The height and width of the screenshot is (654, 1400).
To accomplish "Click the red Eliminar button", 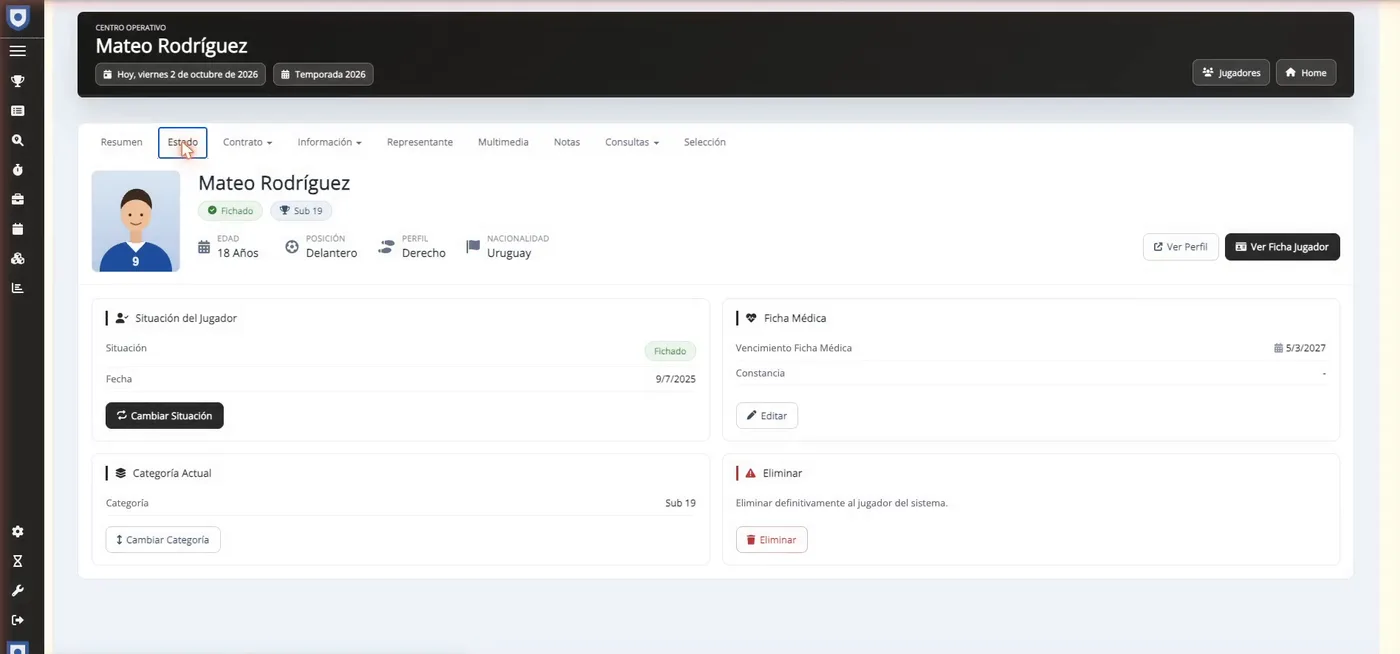I will tap(771, 539).
